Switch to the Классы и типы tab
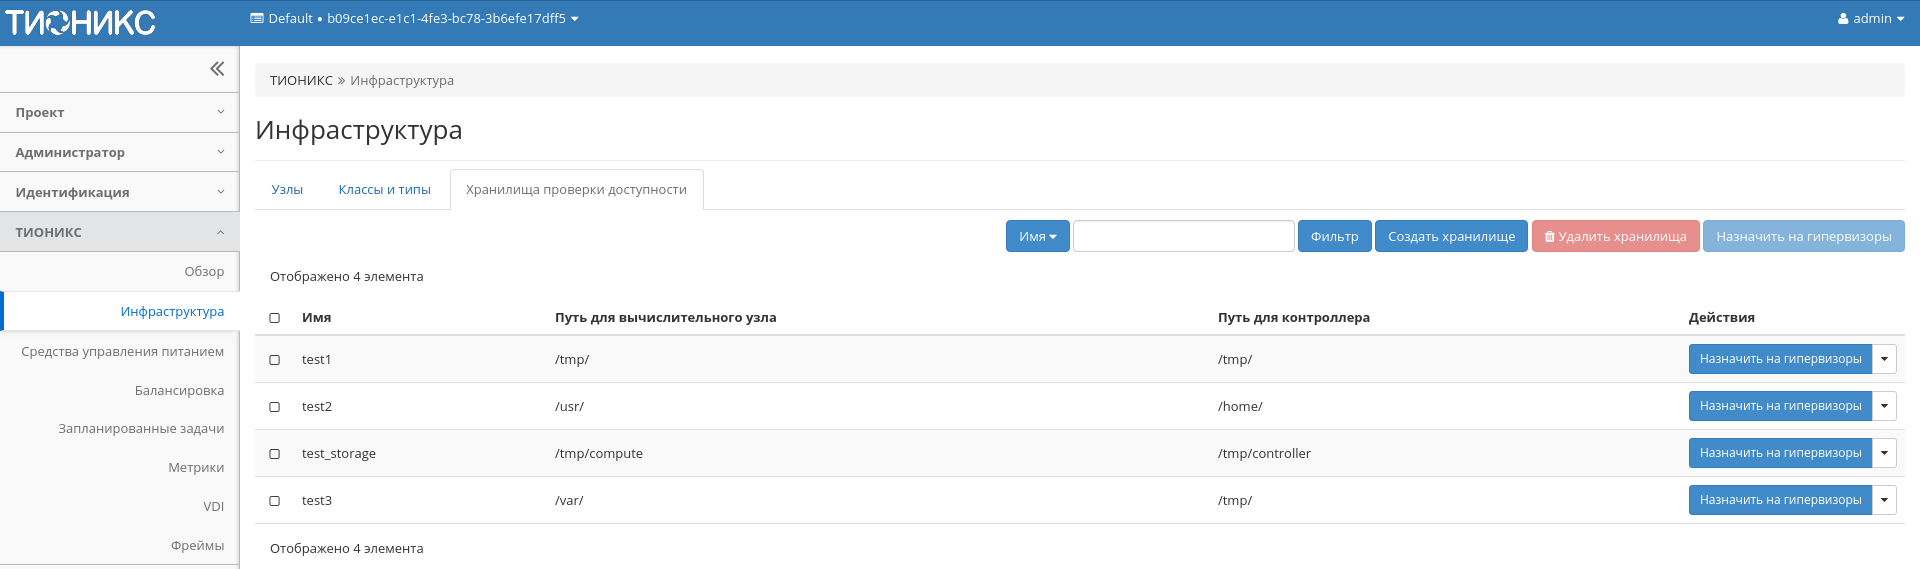 [x=384, y=190]
